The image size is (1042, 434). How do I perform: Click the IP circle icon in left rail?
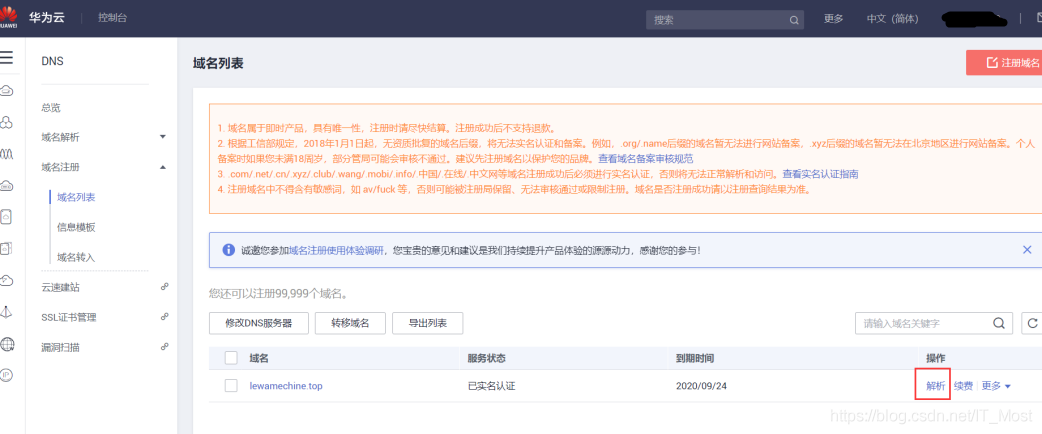[6, 376]
